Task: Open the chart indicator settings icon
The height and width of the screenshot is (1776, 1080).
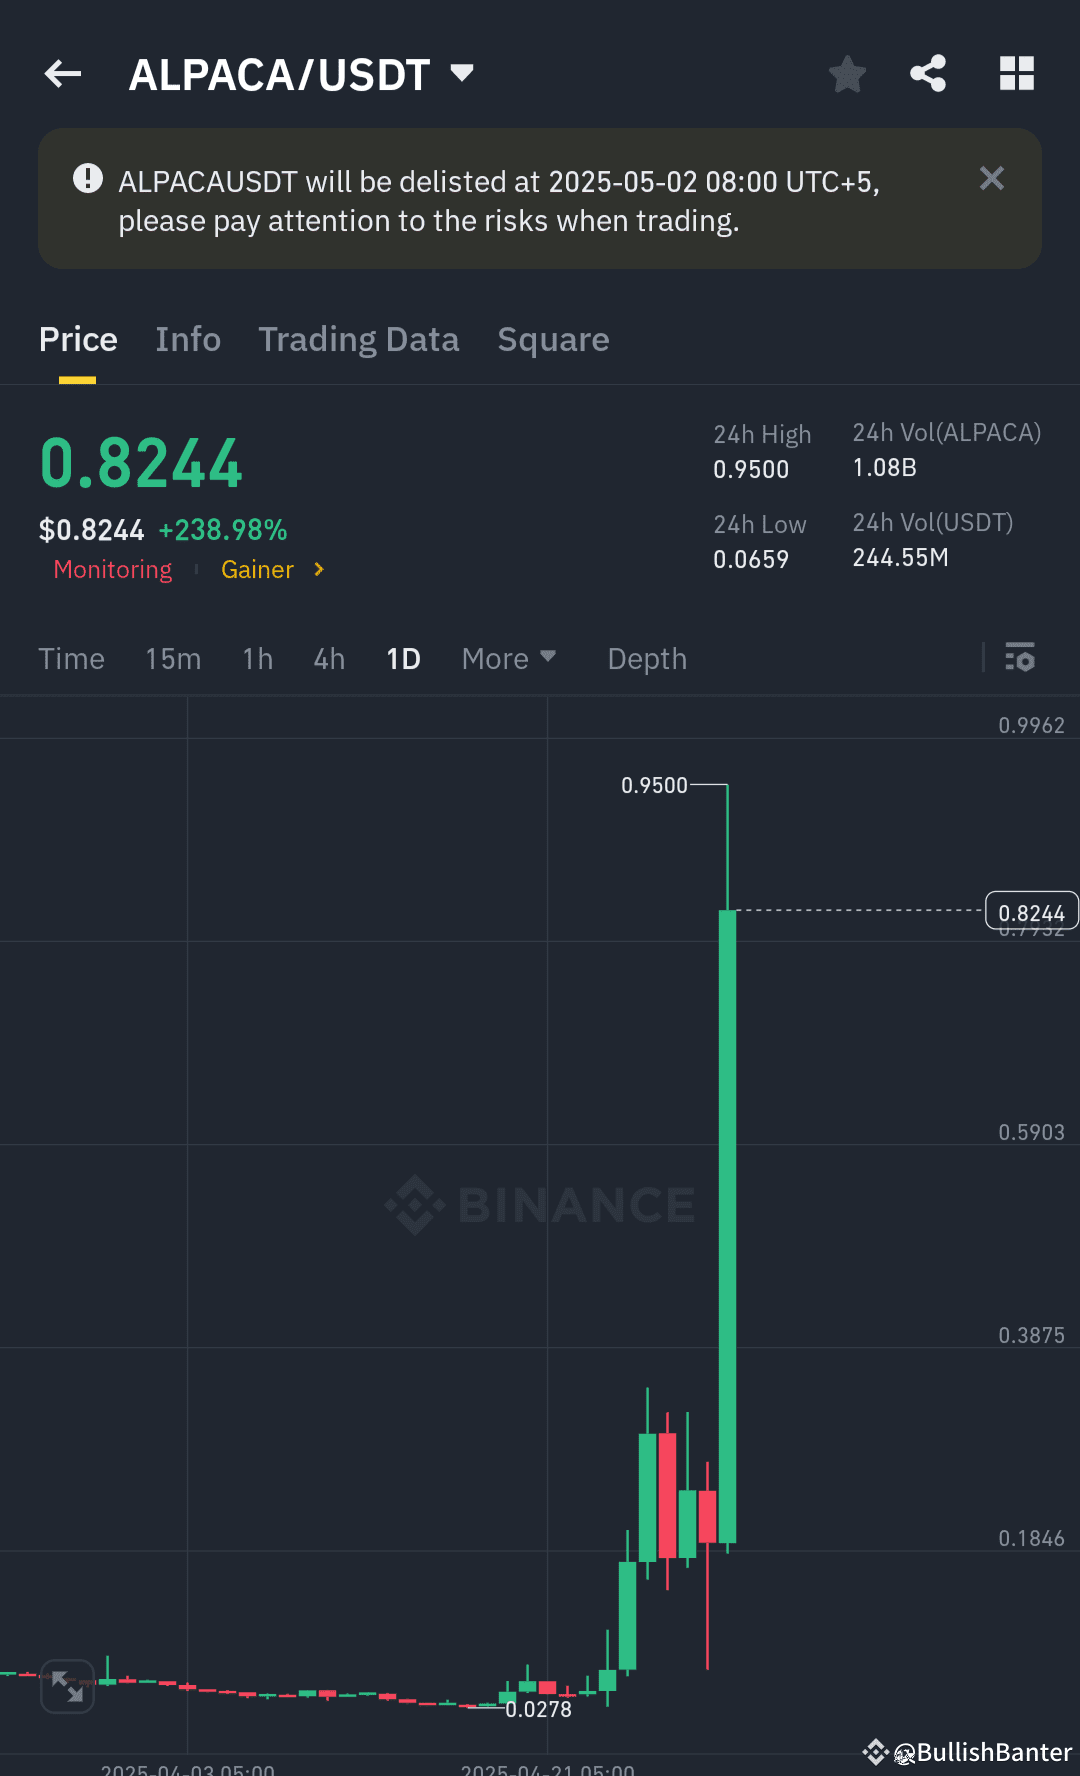Action: [x=1020, y=657]
